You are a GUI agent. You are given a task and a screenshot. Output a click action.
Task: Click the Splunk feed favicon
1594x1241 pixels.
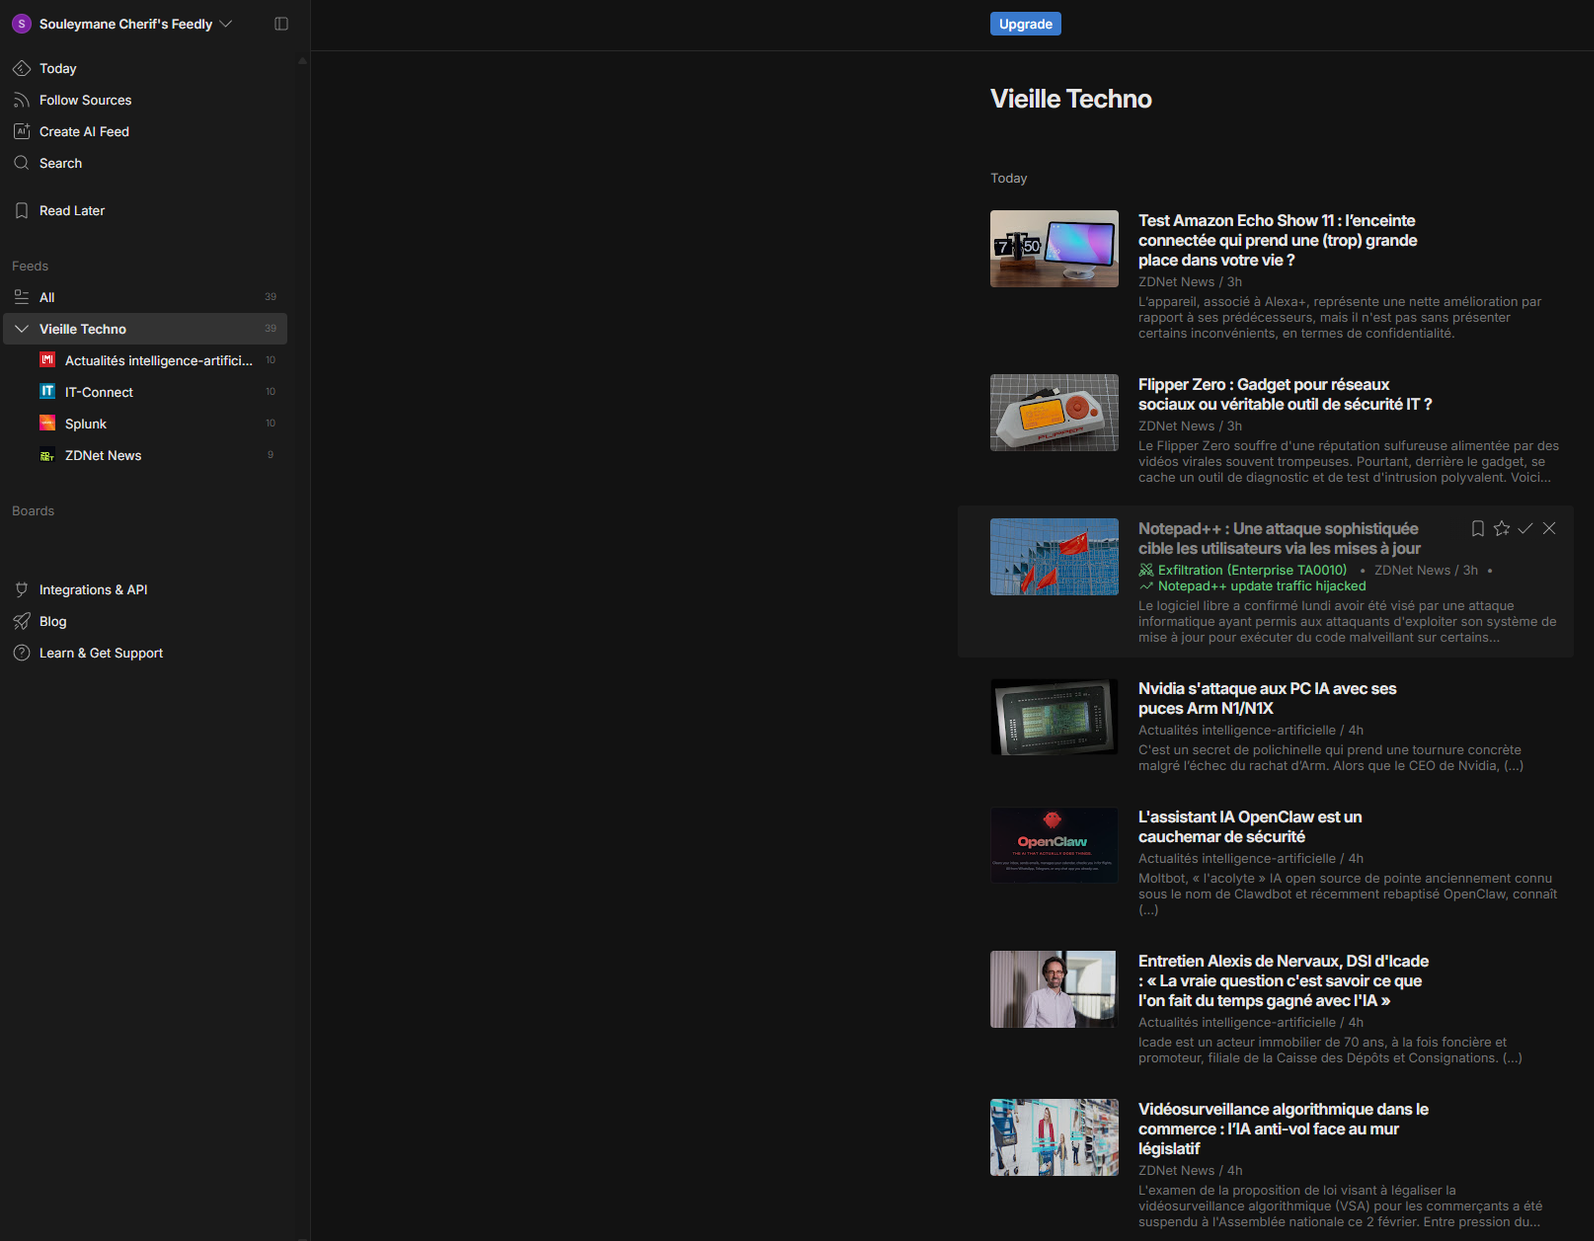click(47, 423)
